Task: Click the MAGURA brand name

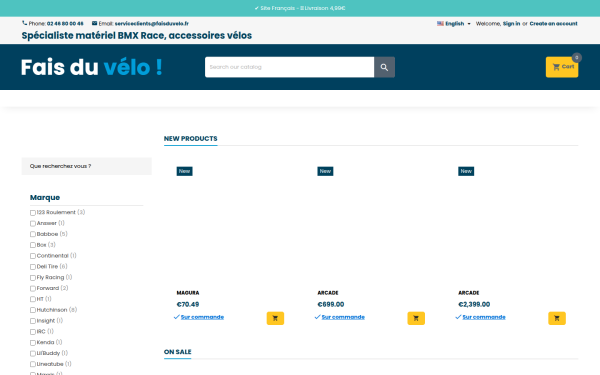Action: [x=188, y=293]
